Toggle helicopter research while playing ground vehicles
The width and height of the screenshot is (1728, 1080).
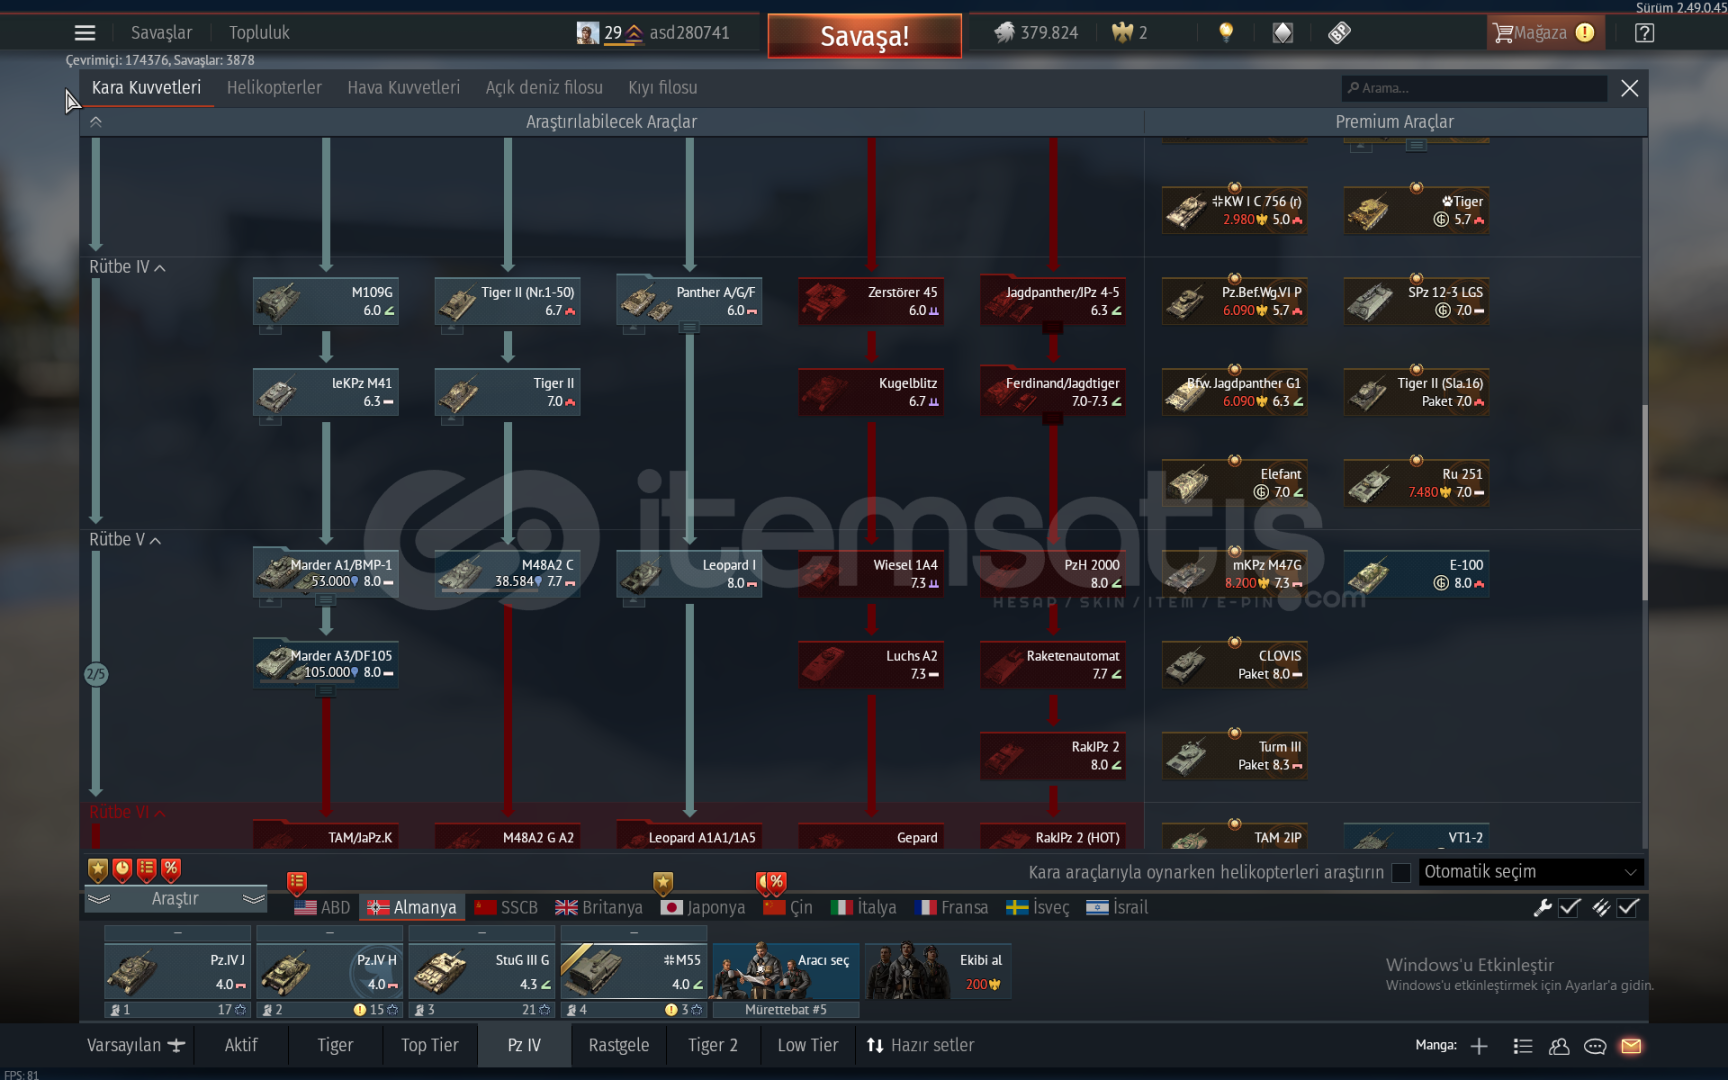(x=1401, y=873)
